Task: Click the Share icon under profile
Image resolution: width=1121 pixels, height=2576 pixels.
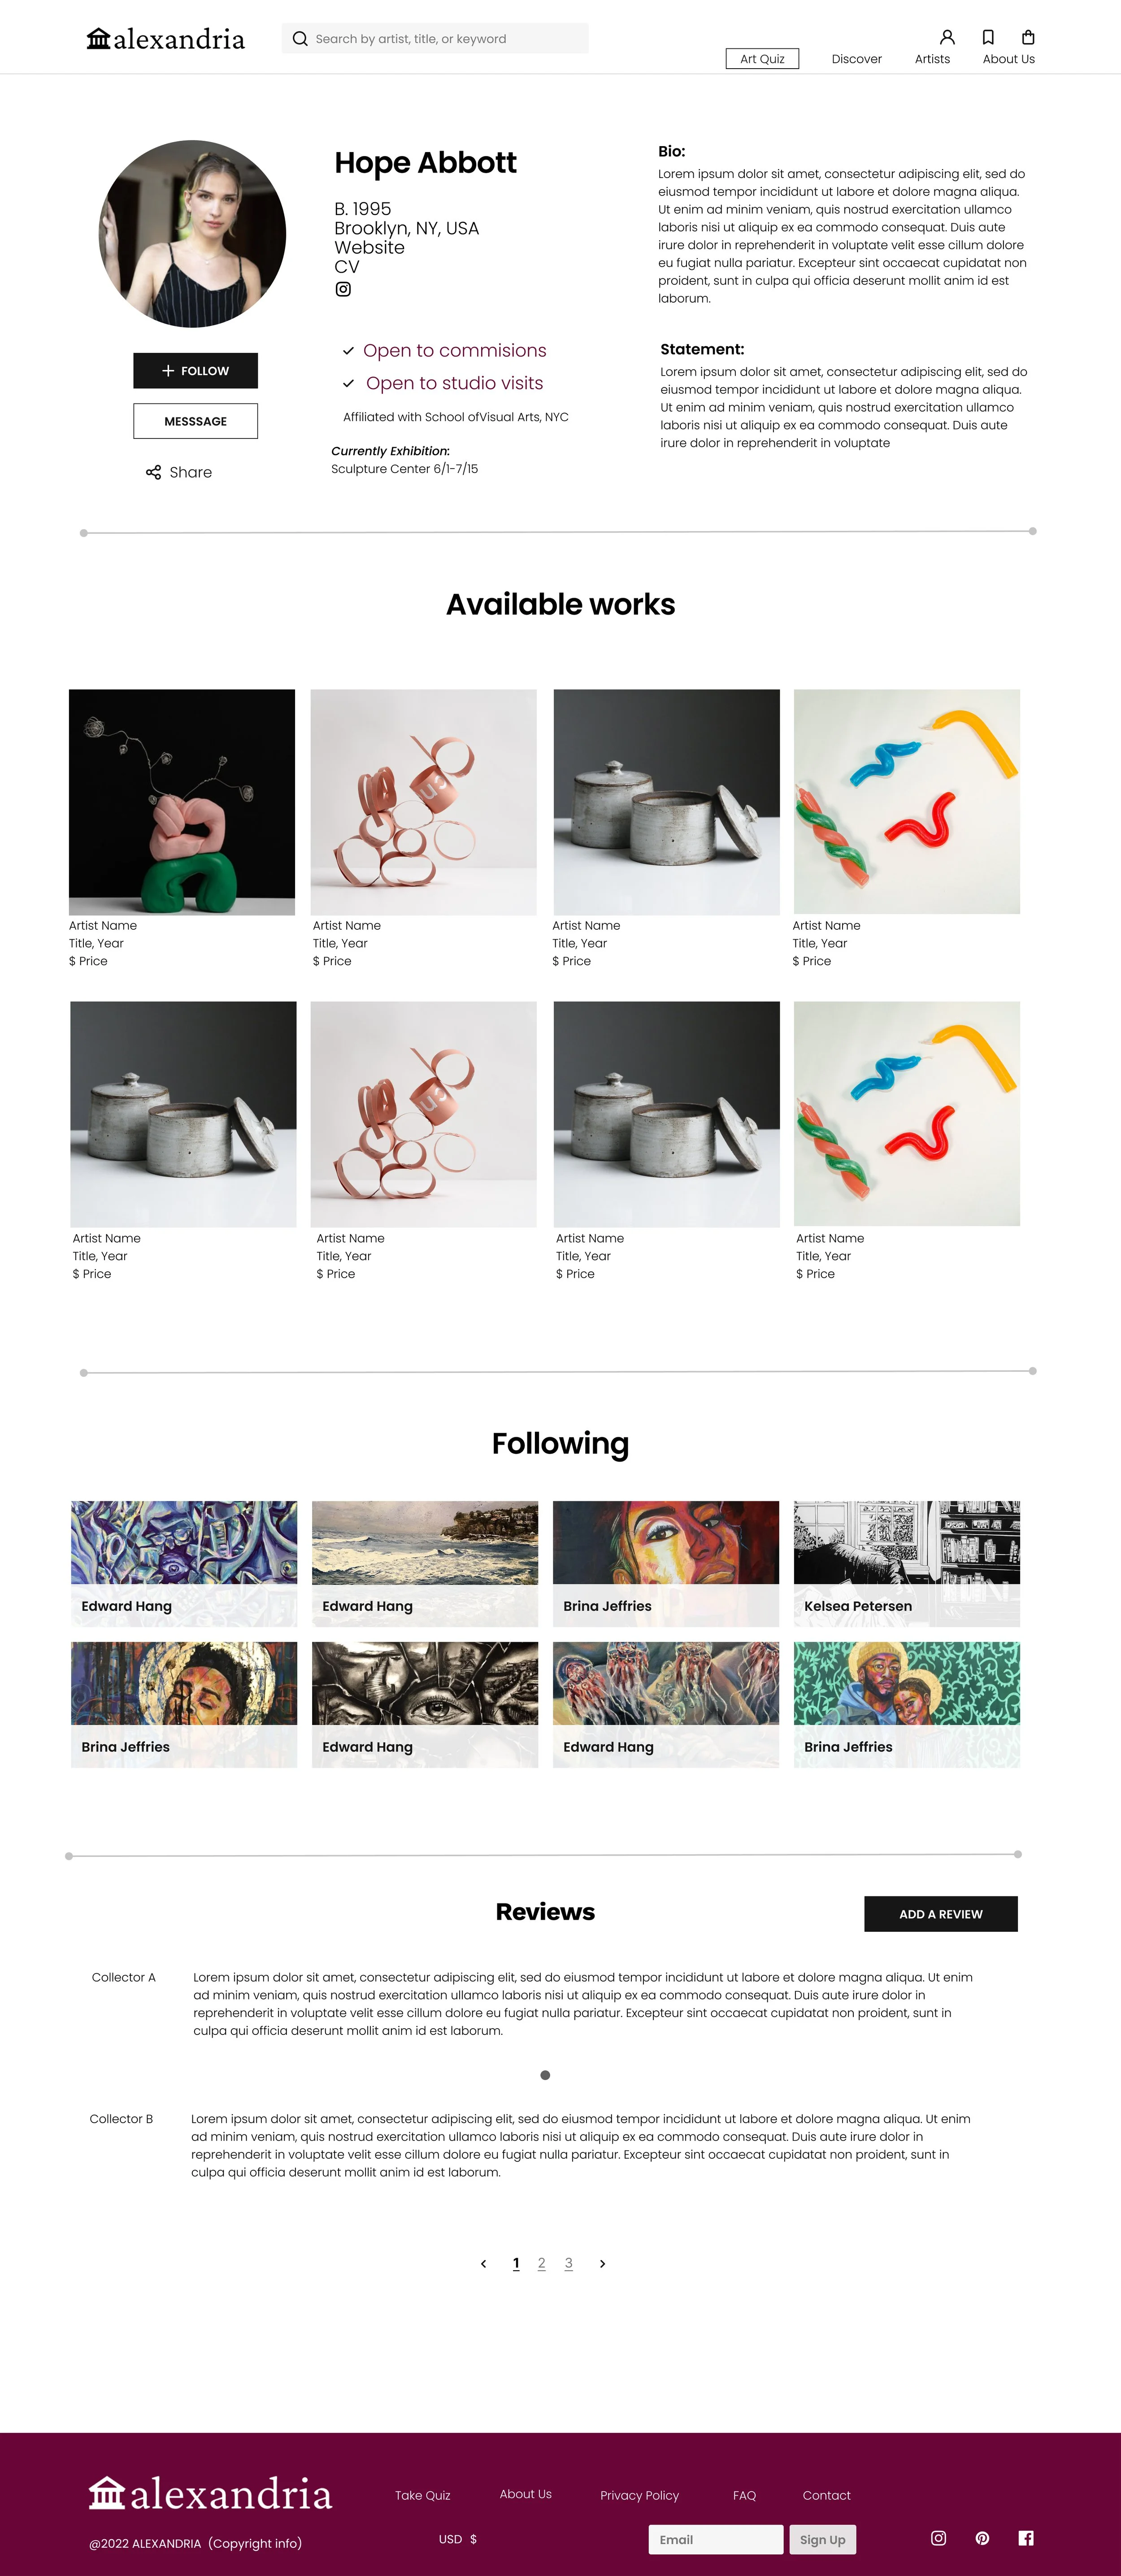Action: [153, 472]
